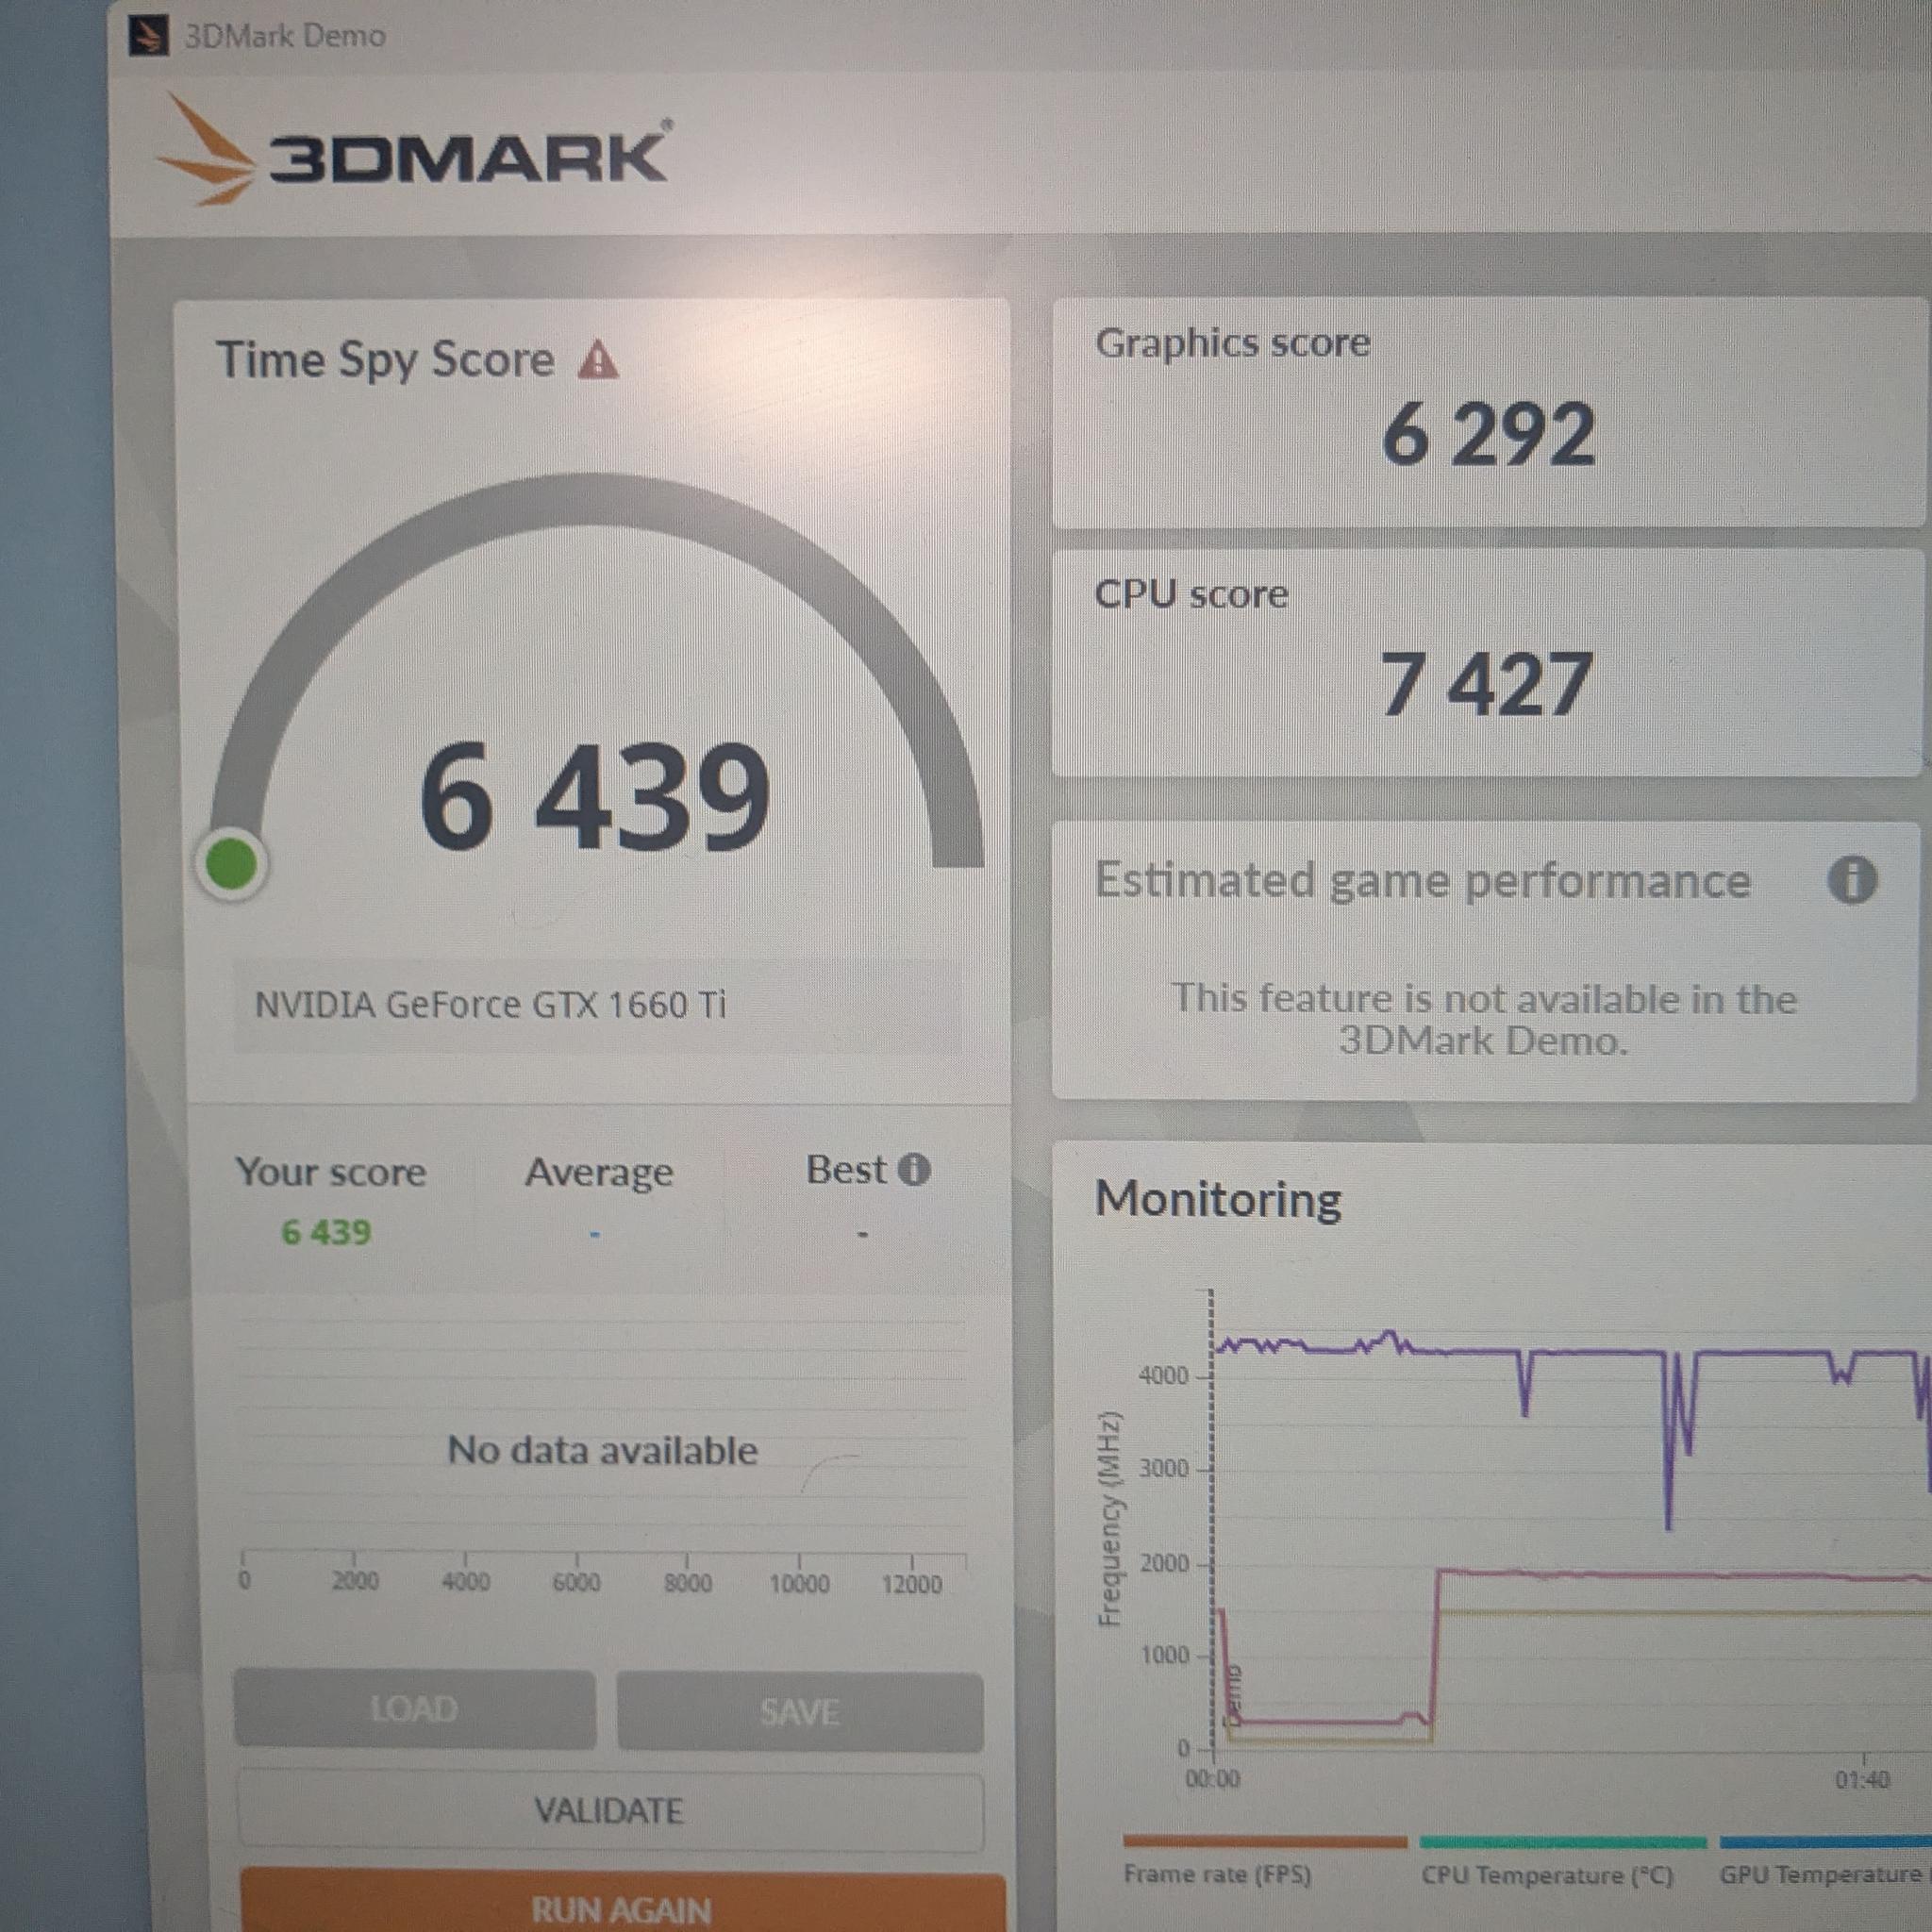This screenshot has height=1932, width=1932.
Task: Click the green dot on the score gauge
Action: 232,865
